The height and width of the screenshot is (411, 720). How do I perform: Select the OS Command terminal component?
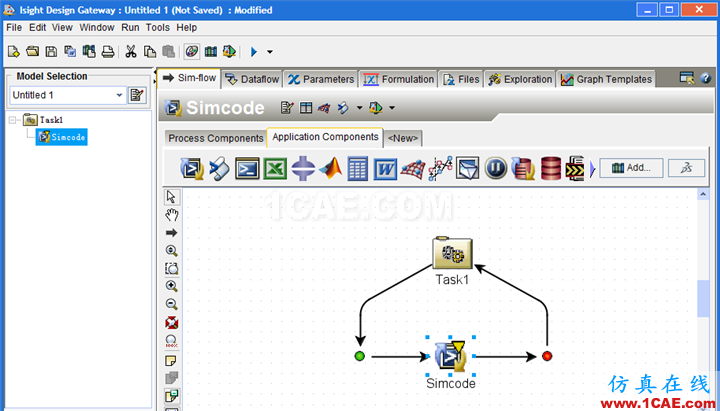247,169
